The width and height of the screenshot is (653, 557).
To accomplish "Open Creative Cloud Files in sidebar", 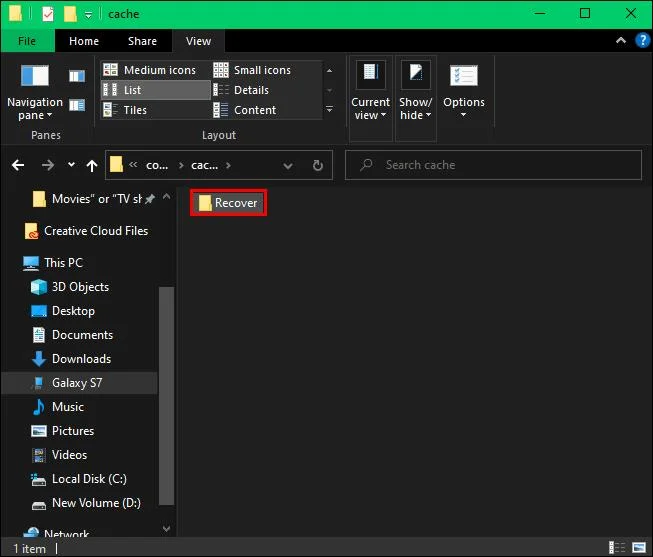I will (87, 231).
